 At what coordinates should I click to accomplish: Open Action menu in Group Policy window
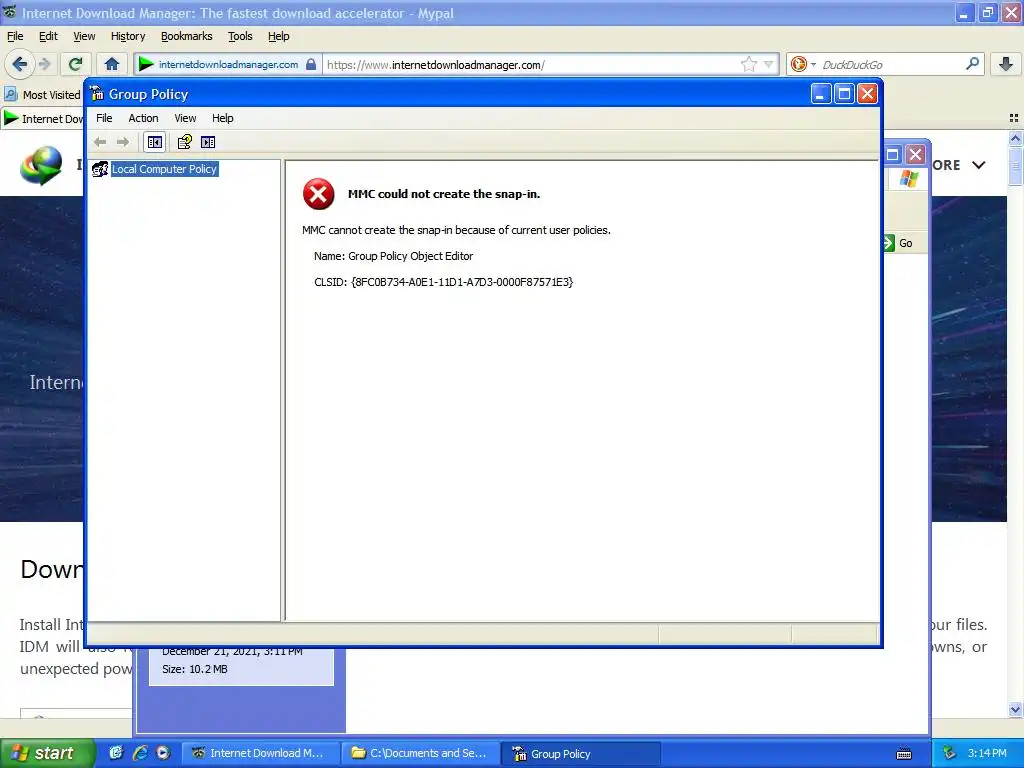coord(143,118)
